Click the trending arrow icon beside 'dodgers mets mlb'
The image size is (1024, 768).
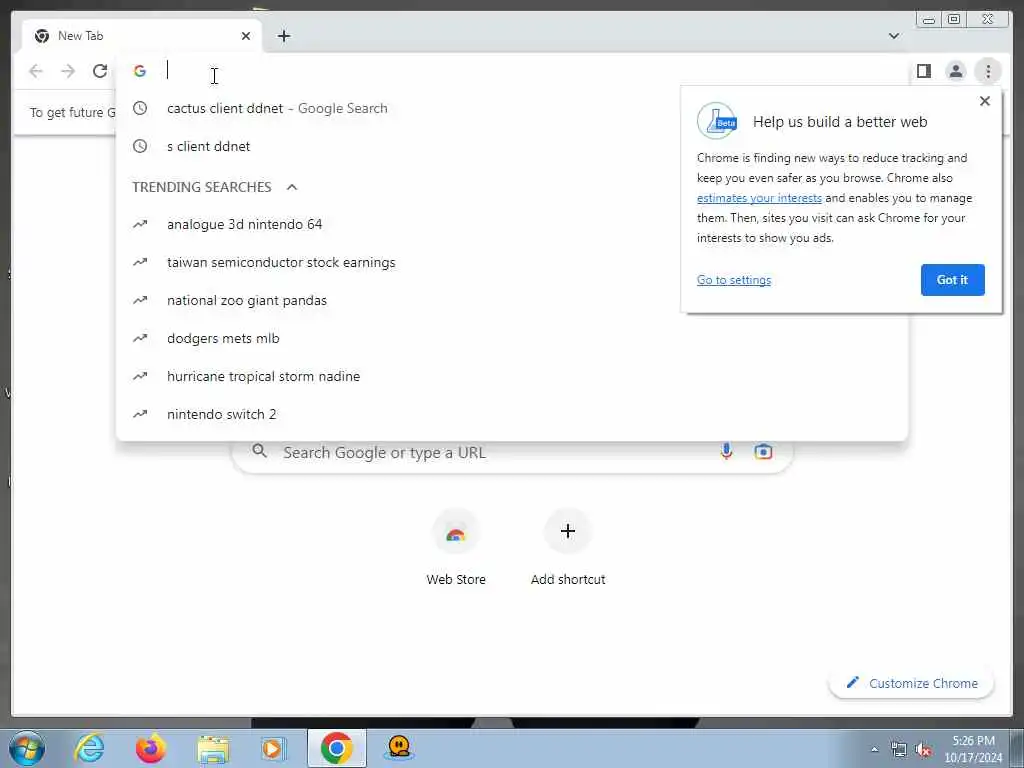tap(140, 338)
